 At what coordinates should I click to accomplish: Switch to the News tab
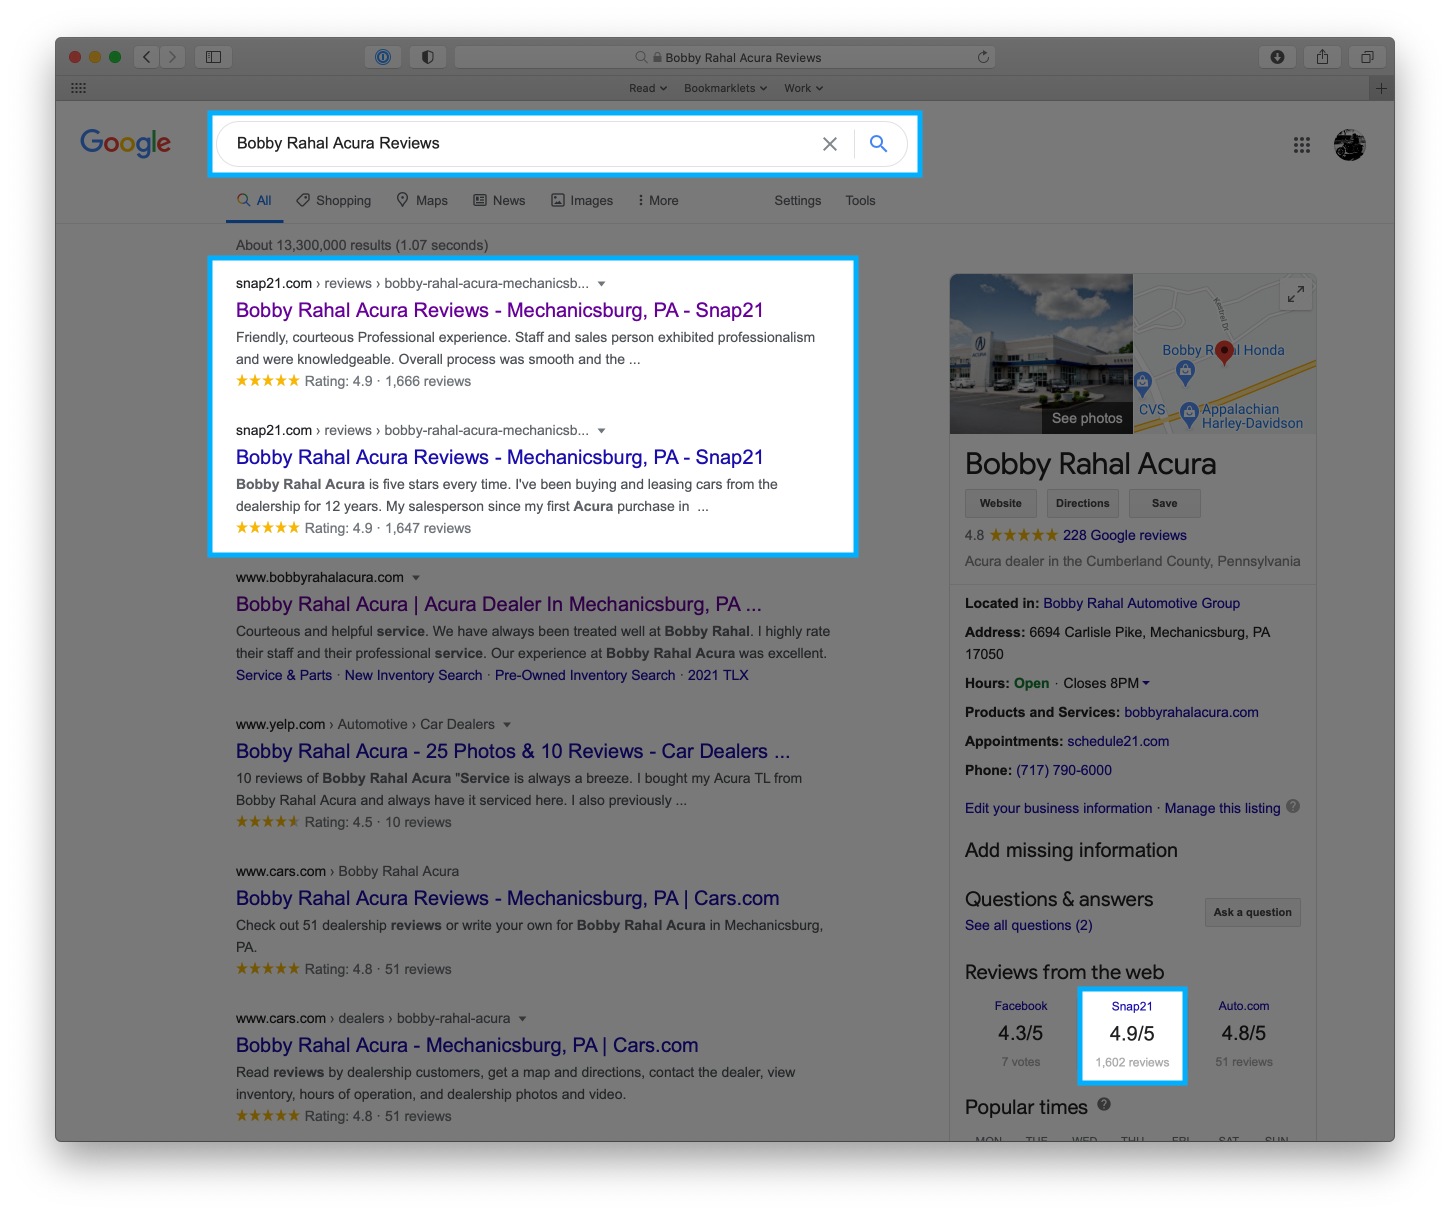[x=499, y=200]
